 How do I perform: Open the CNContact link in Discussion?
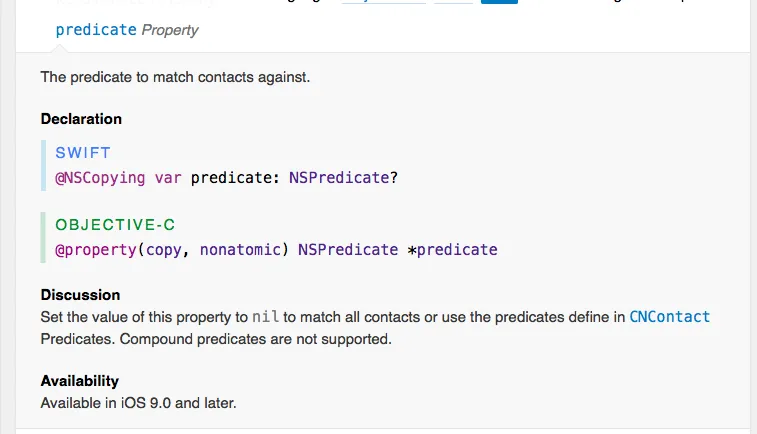669,317
